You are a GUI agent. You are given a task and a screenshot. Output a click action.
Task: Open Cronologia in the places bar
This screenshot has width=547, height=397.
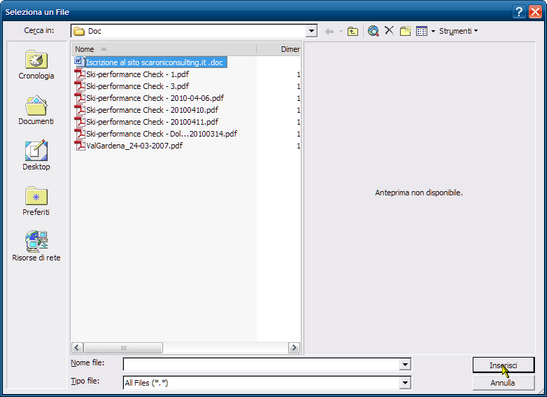point(36,65)
